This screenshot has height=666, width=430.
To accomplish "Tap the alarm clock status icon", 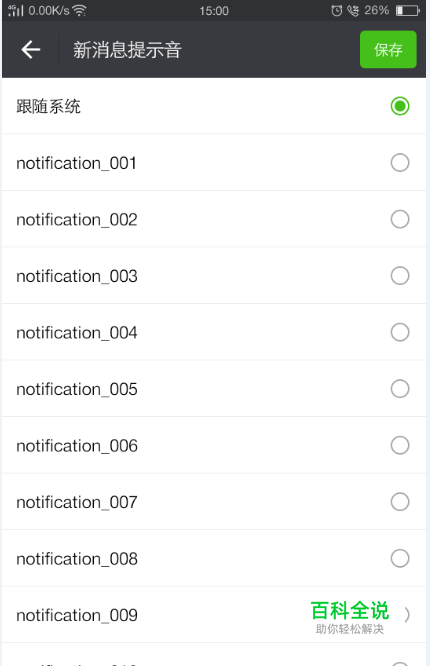I will pyautogui.click(x=337, y=11).
